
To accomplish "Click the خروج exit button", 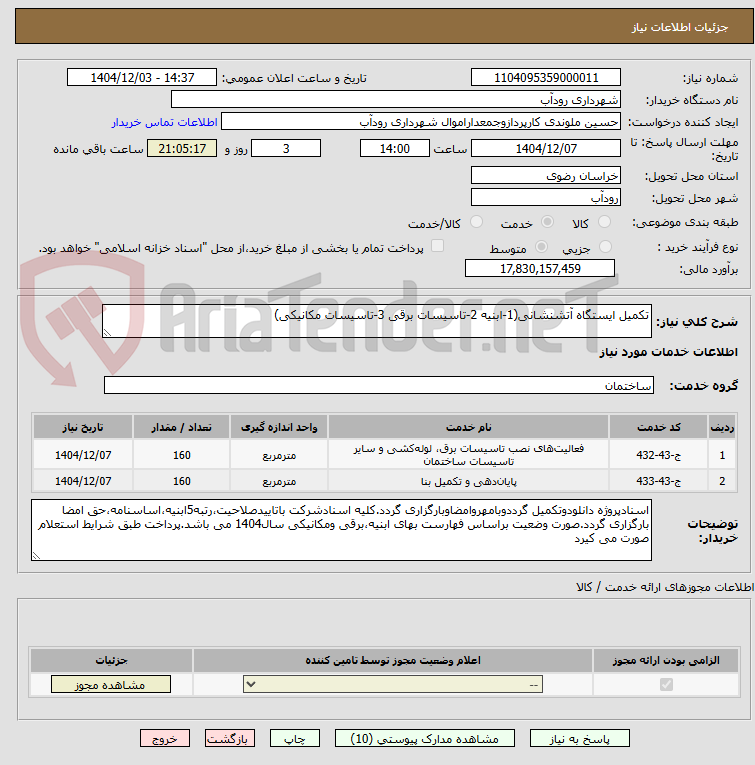I will coord(165,739).
